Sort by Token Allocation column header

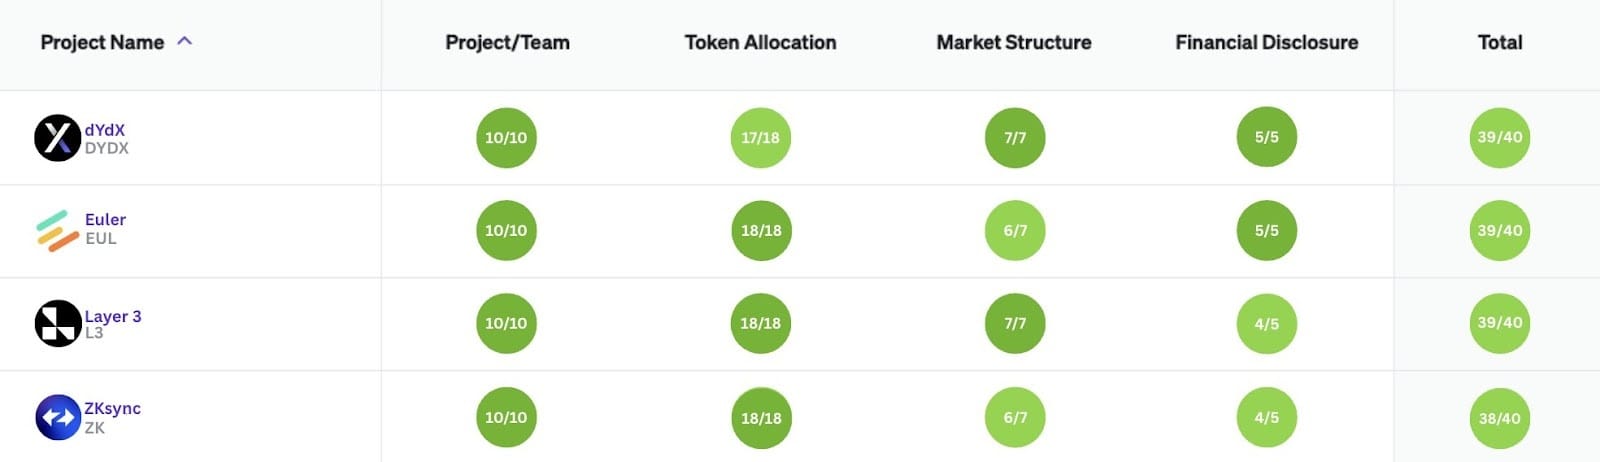click(x=760, y=42)
